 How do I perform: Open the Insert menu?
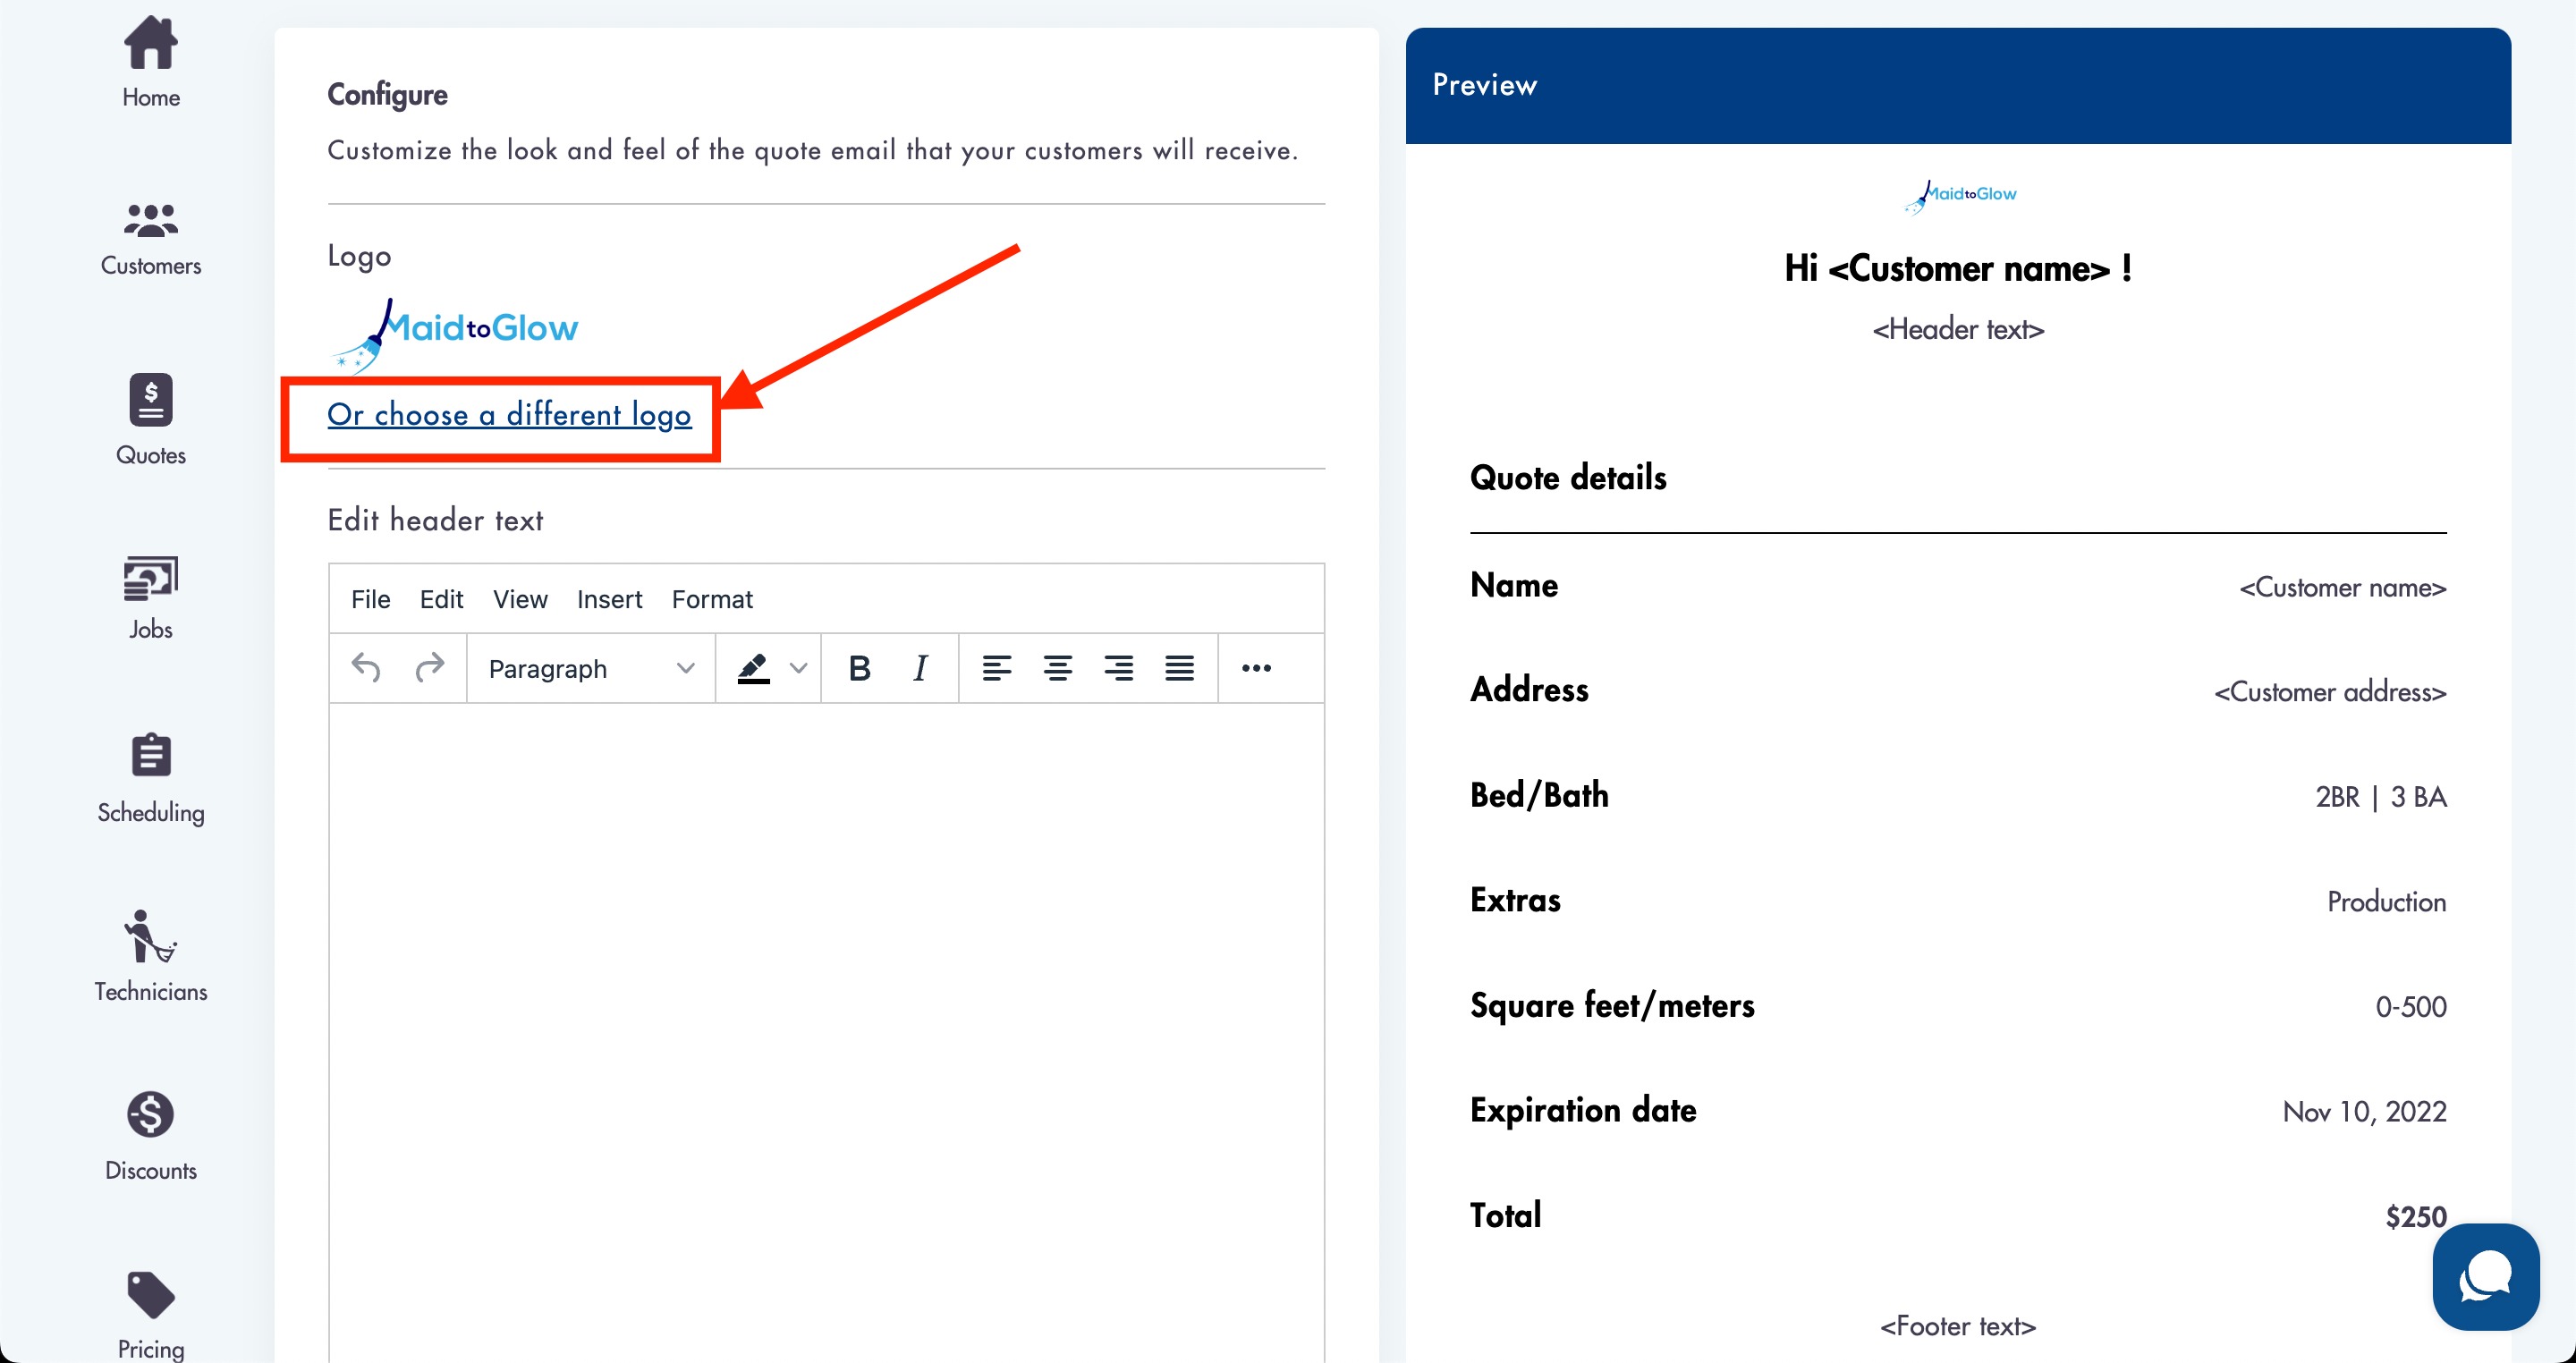[x=609, y=599]
